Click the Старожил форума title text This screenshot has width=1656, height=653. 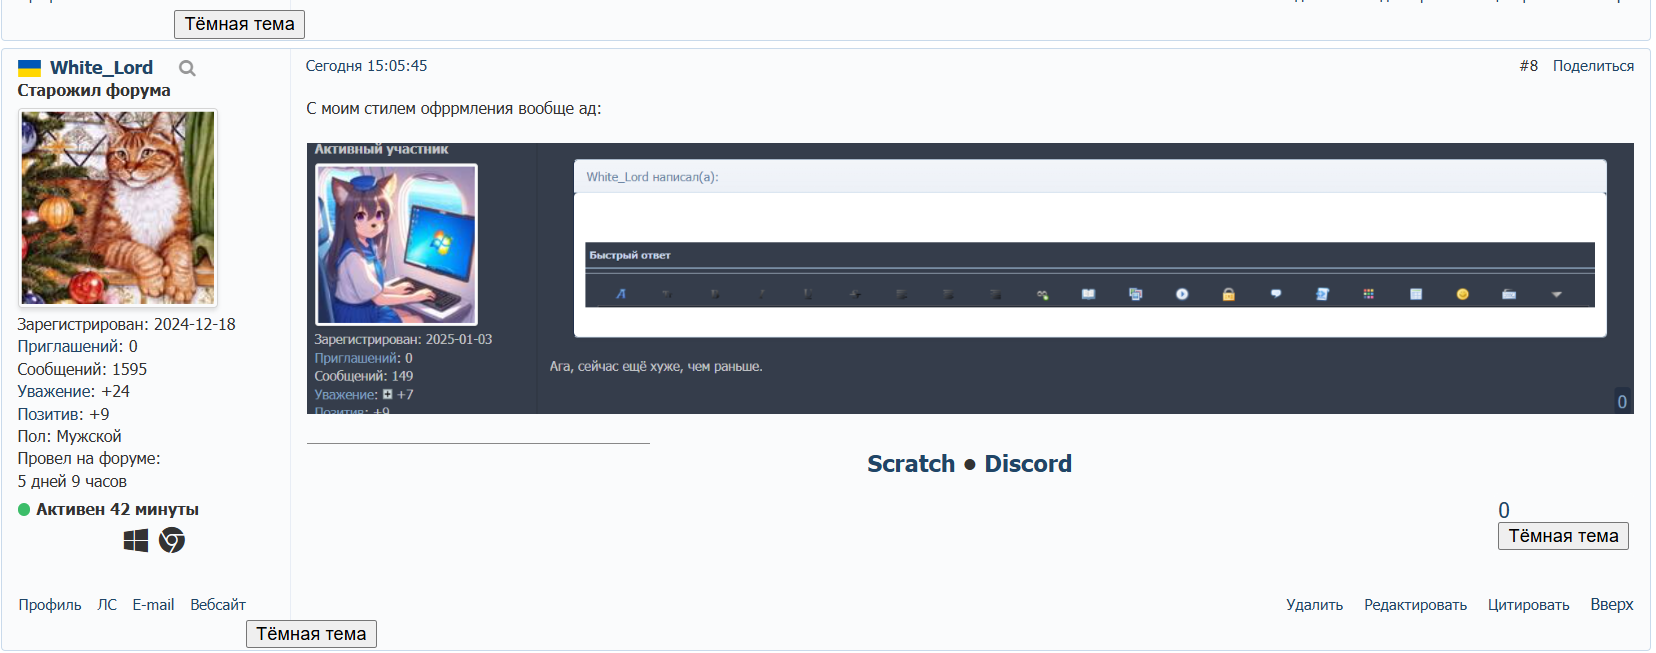pos(94,90)
